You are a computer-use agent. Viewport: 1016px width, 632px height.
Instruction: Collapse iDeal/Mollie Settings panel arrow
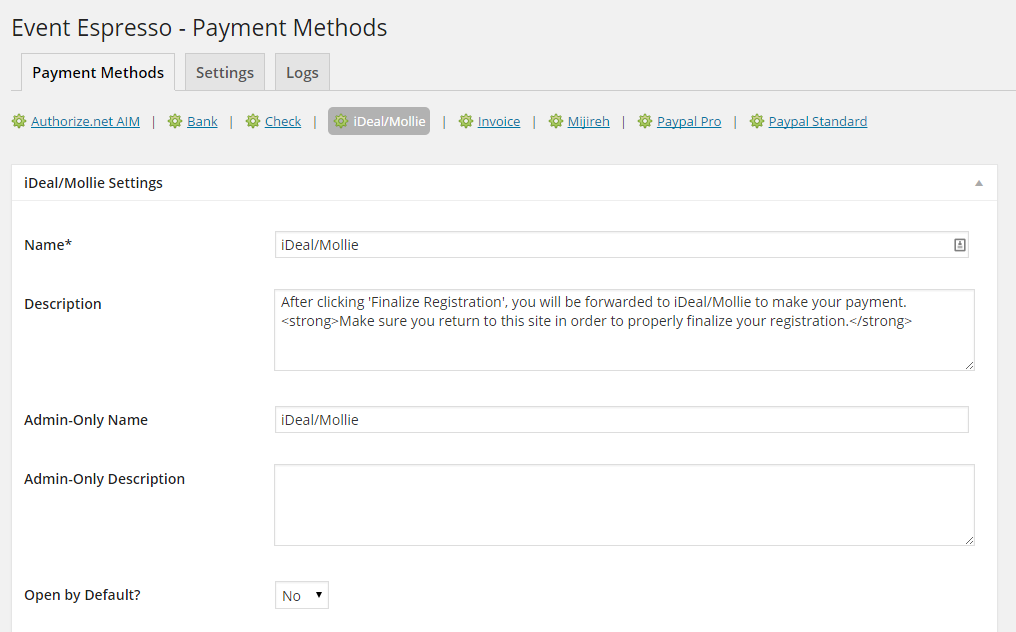[x=978, y=183]
